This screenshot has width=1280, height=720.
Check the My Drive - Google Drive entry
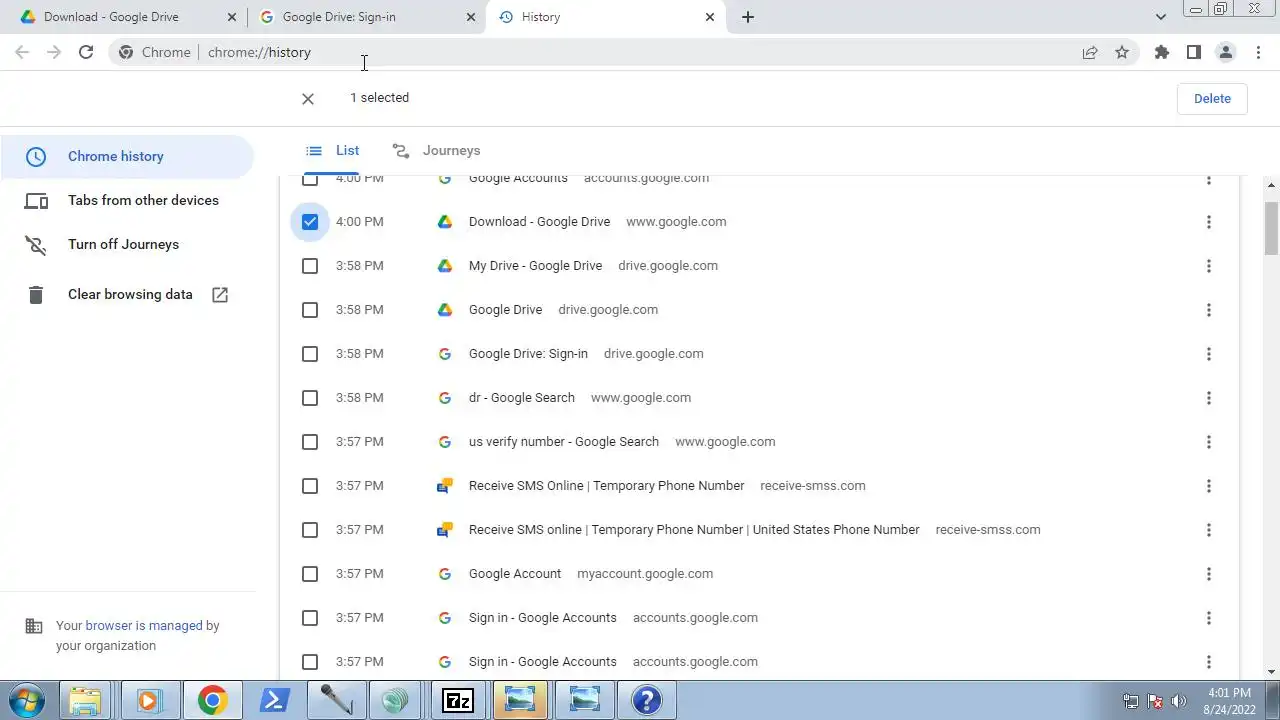click(310, 266)
